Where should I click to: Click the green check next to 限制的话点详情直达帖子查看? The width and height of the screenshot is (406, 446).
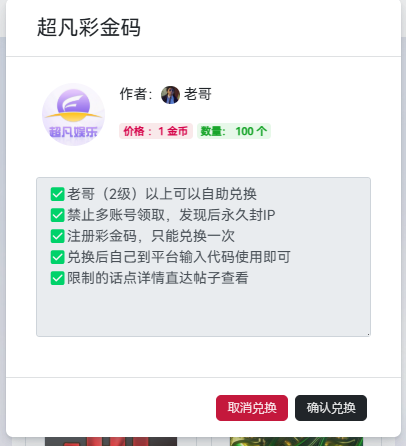point(57,278)
